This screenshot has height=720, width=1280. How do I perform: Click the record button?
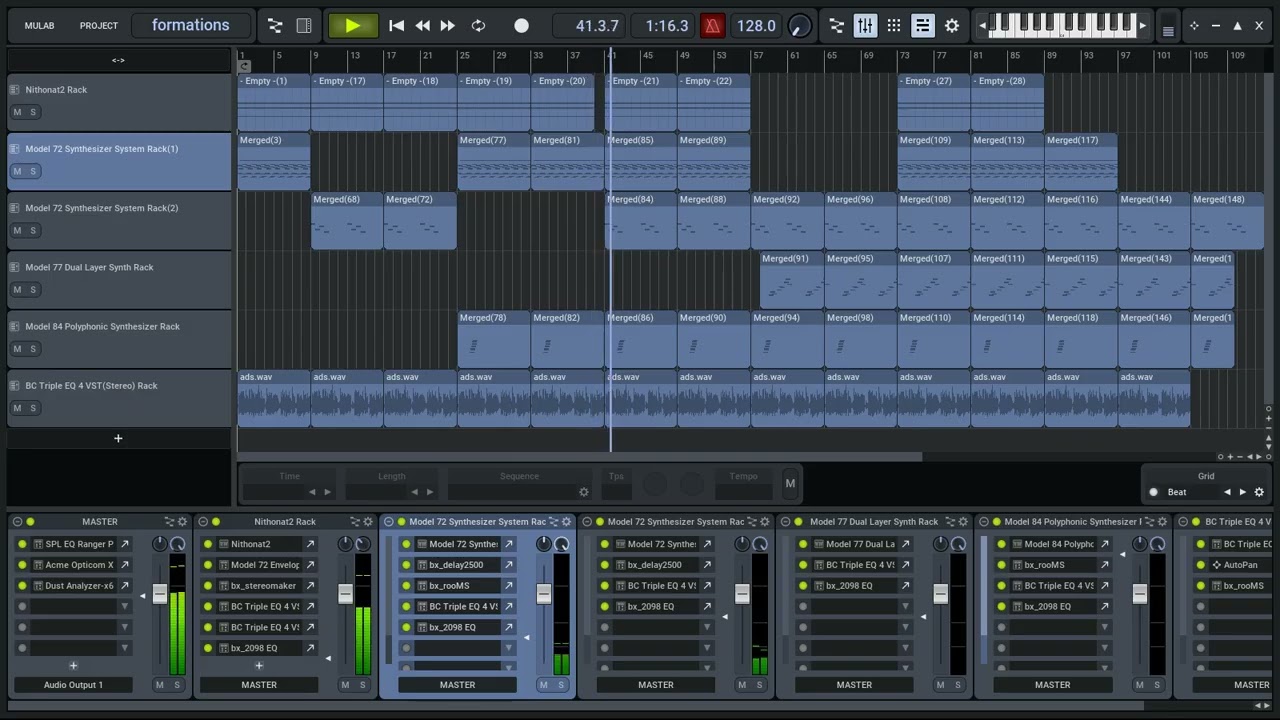tap(521, 26)
